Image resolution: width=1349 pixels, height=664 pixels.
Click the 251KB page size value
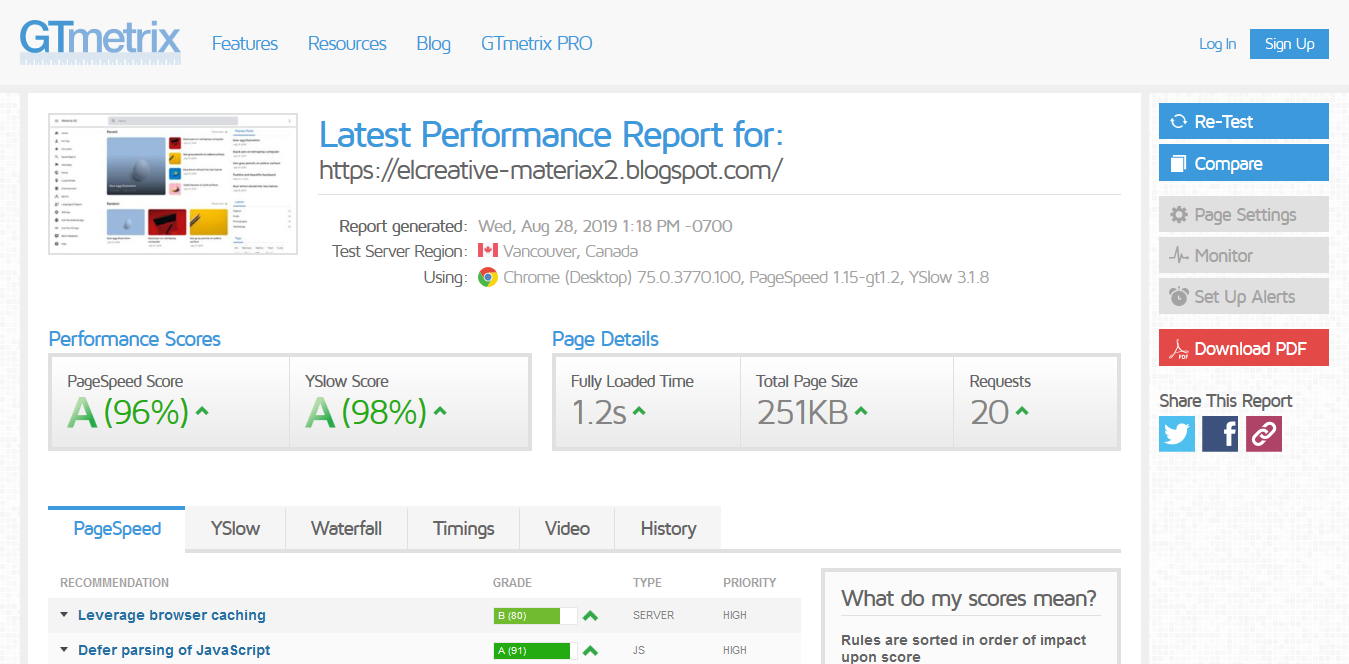tap(802, 412)
